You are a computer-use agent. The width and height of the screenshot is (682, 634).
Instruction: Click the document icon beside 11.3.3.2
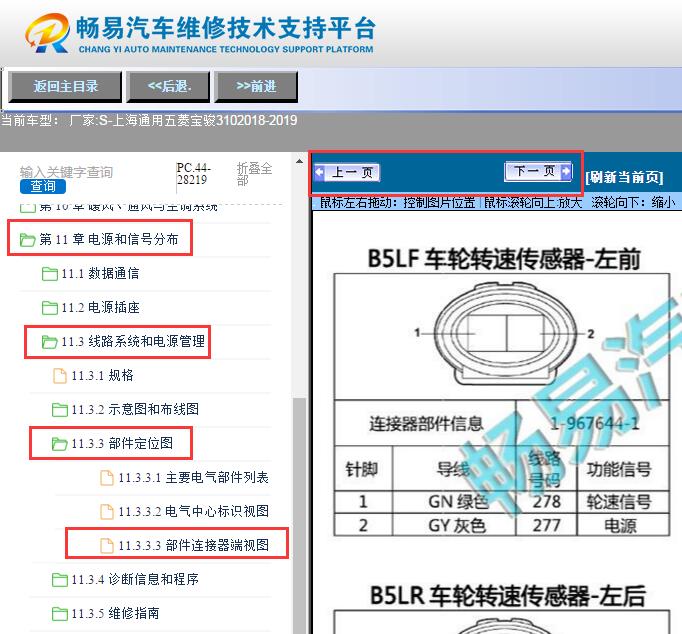(x=107, y=512)
